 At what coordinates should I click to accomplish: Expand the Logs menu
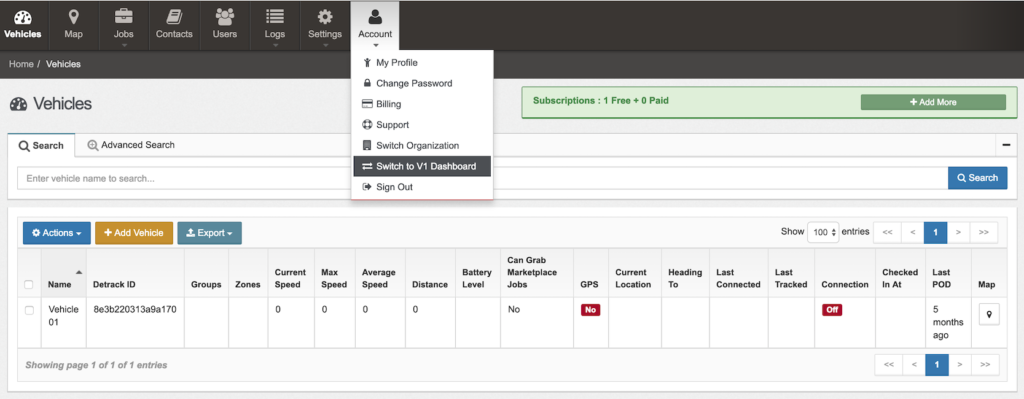pos(275,25)
